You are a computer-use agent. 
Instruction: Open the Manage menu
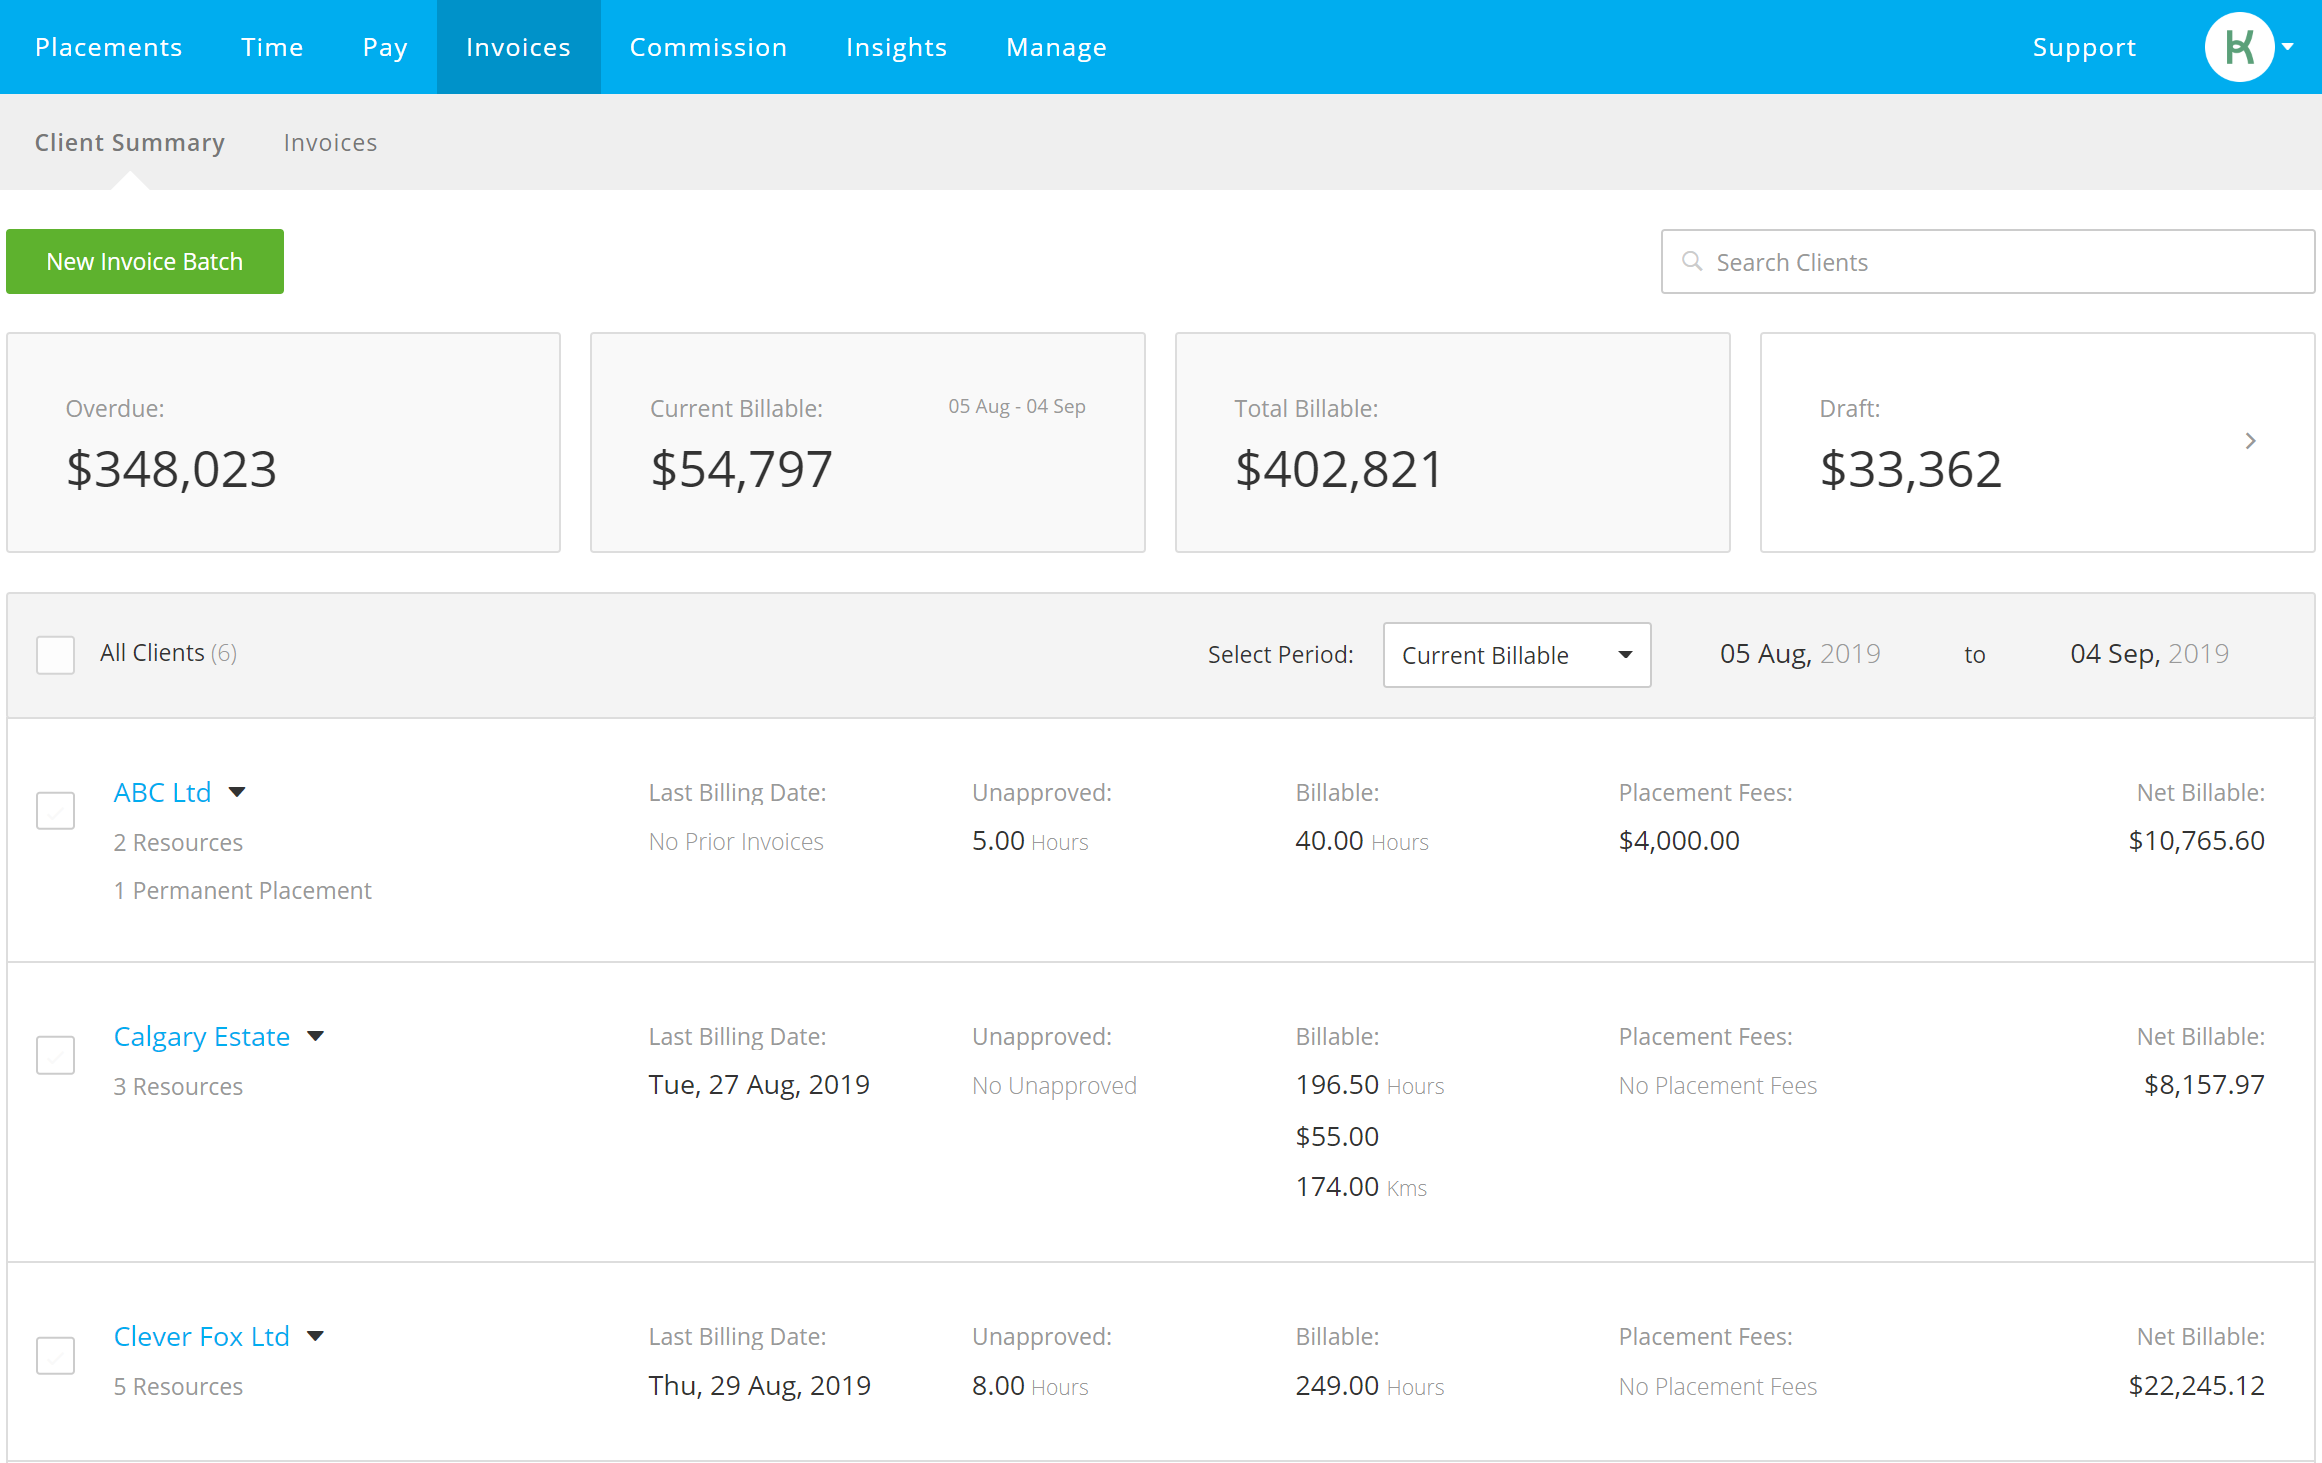click(x=1056, y=47)
